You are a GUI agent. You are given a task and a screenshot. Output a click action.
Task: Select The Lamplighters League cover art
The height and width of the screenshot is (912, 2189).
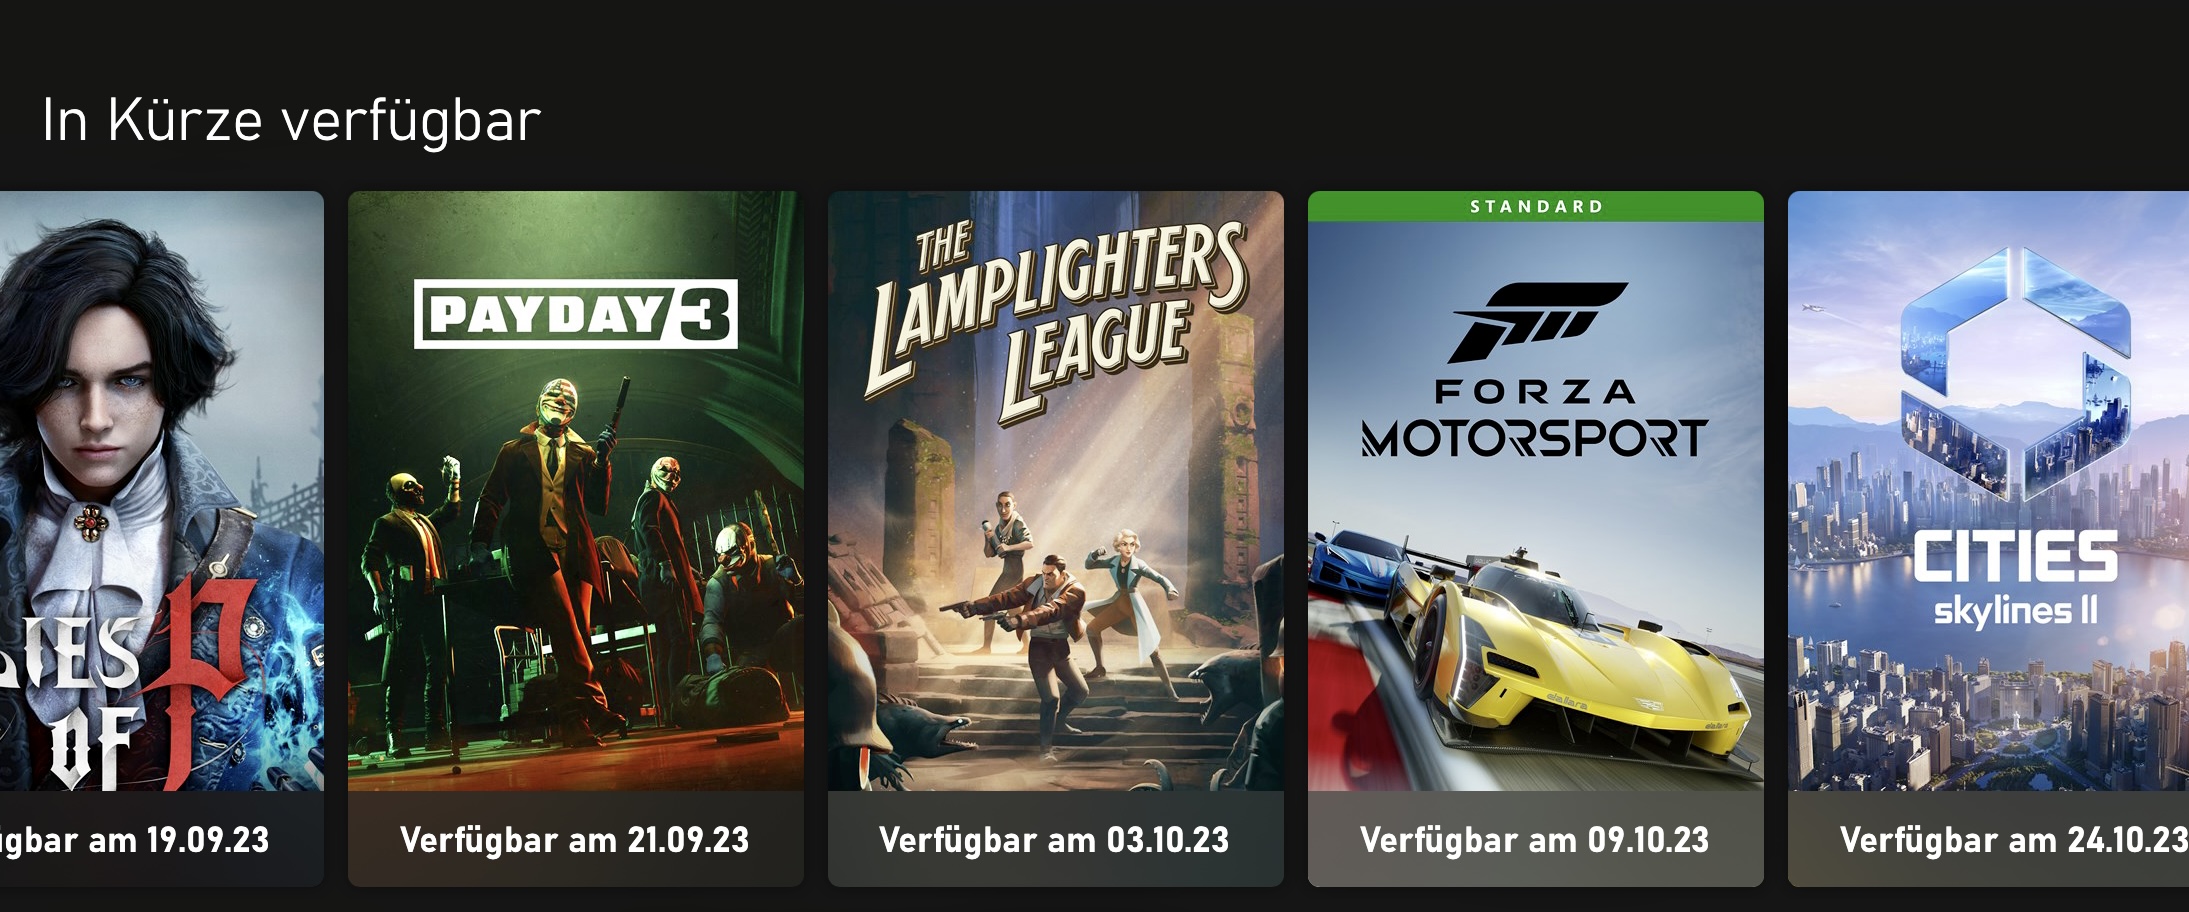click(x=1055, y=491)
